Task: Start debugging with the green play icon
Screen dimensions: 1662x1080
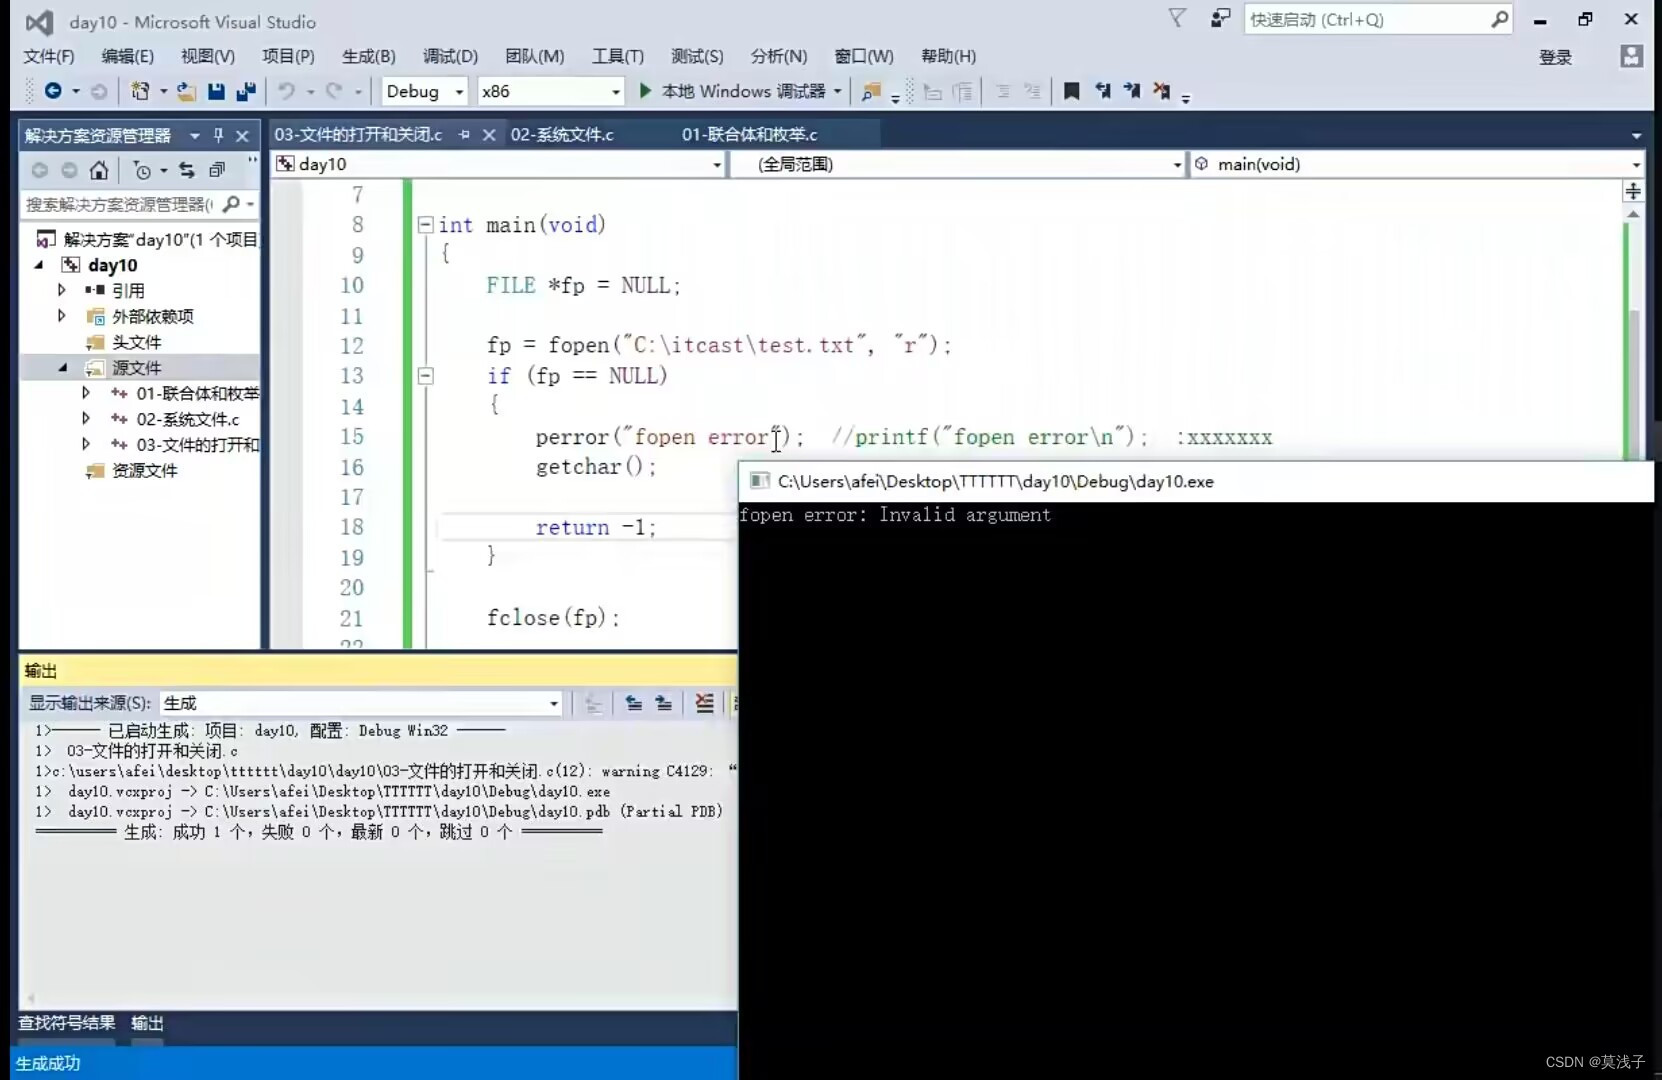Action: click(645, 91)
